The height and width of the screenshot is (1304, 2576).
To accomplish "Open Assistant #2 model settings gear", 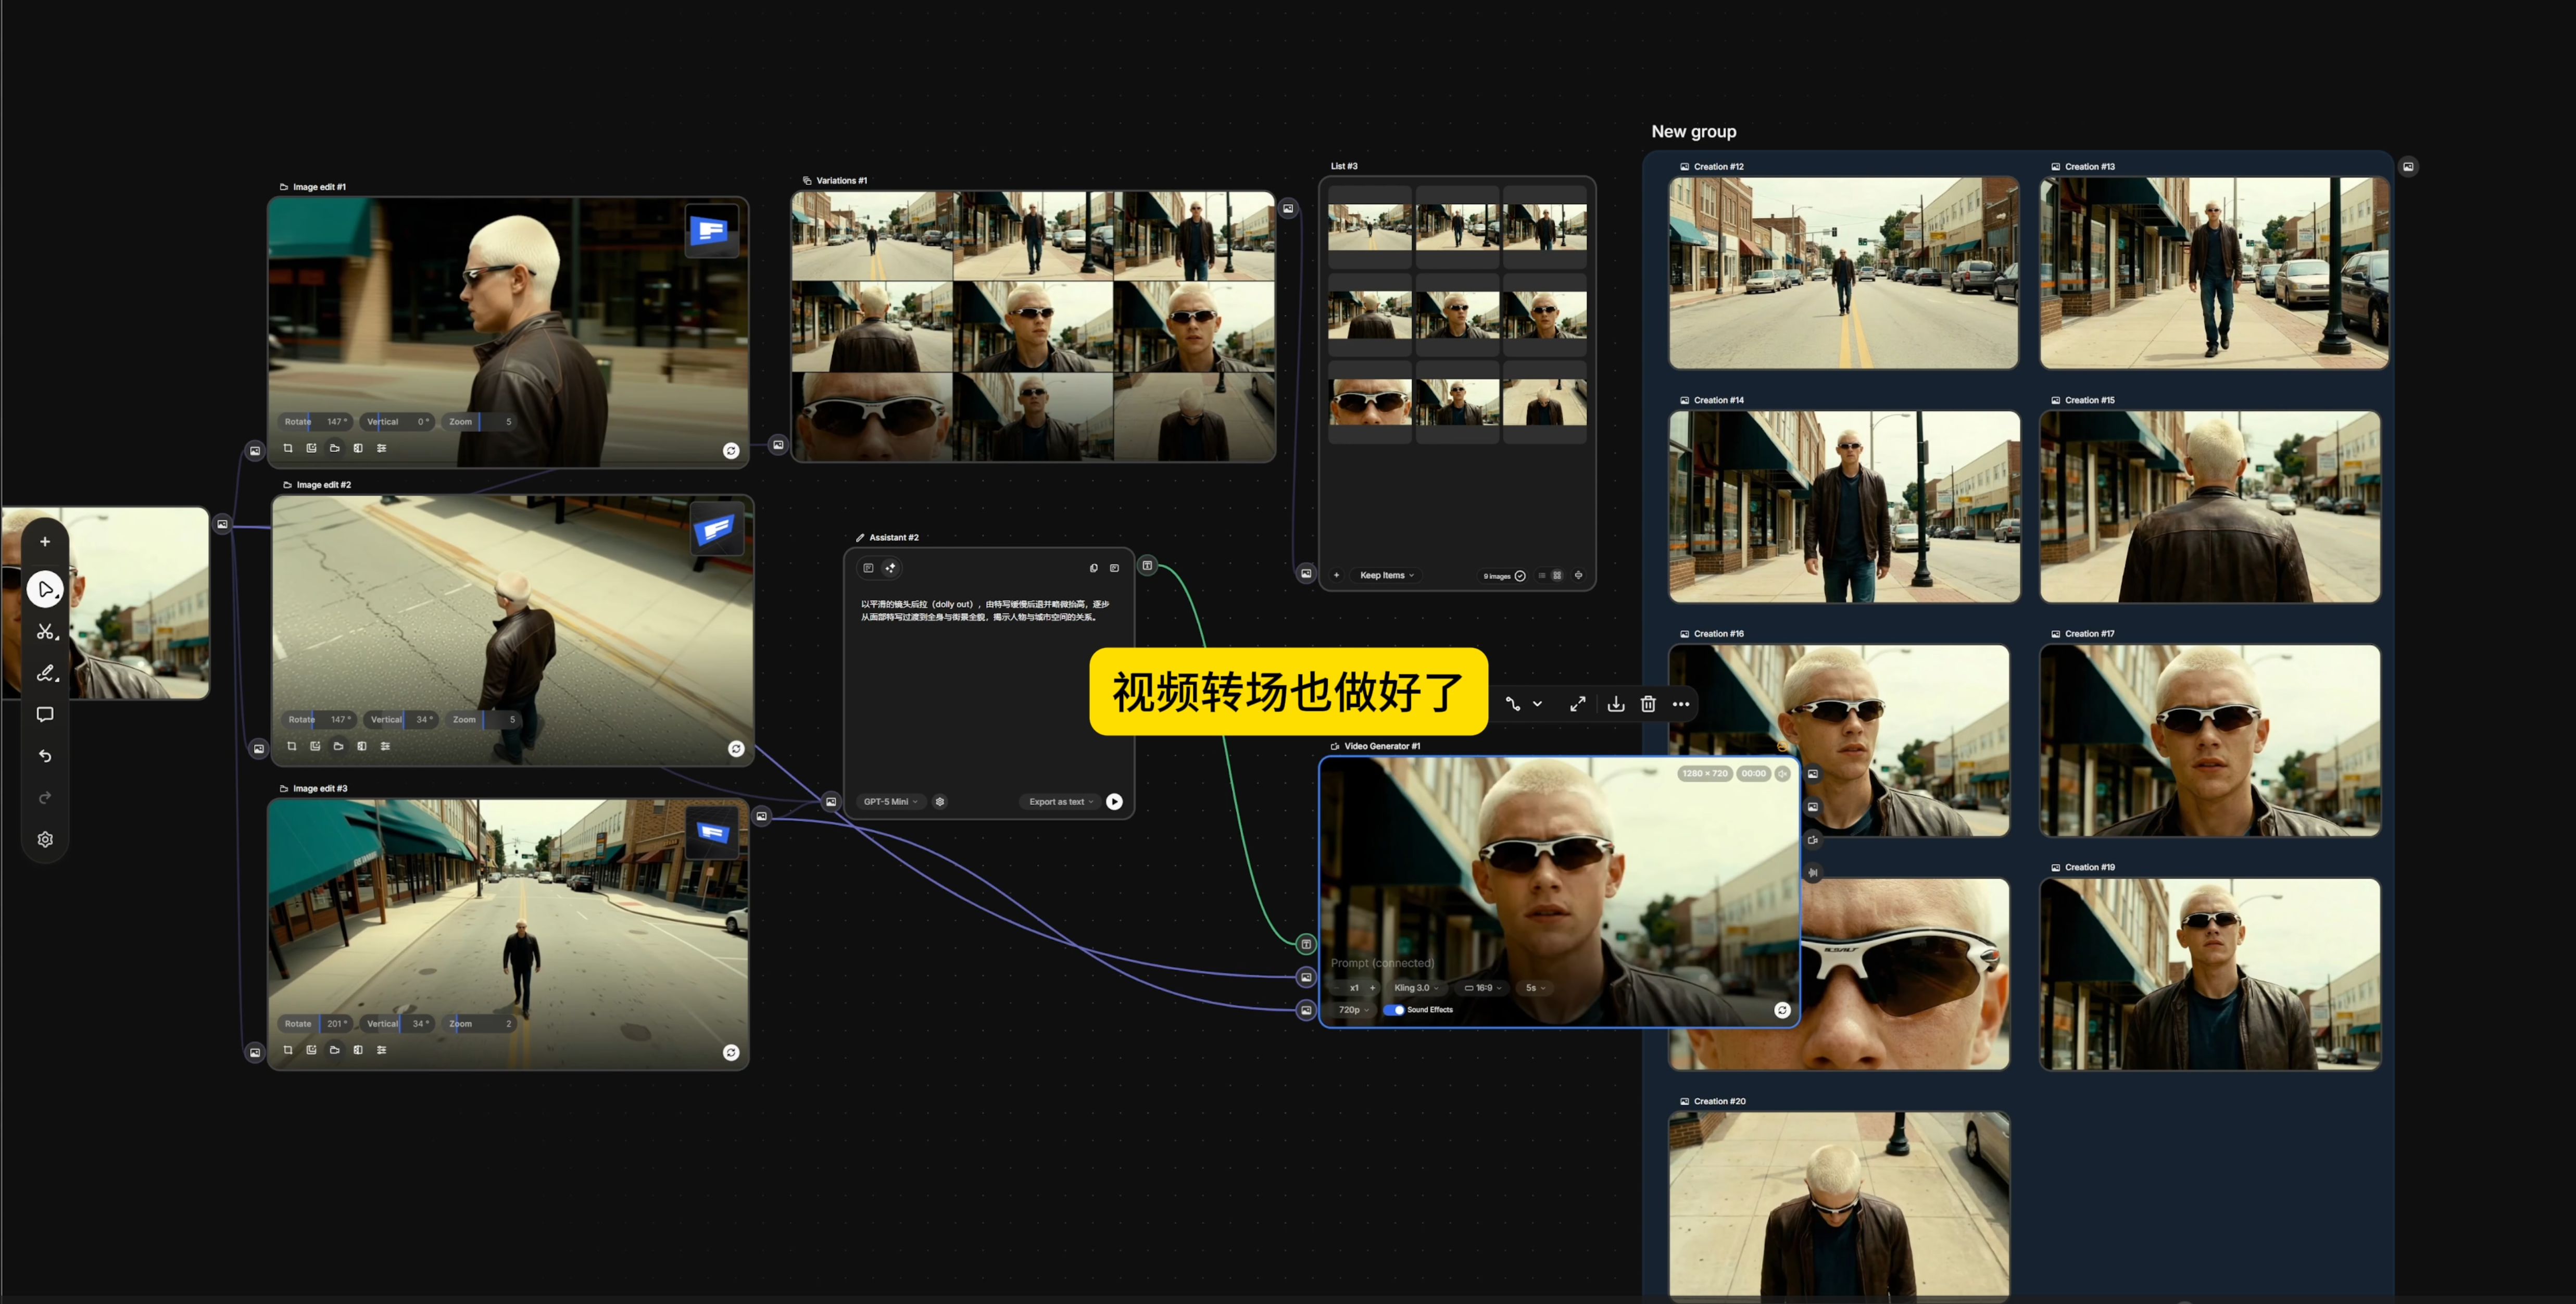I will pyautogui.click(x=940, y=802).
